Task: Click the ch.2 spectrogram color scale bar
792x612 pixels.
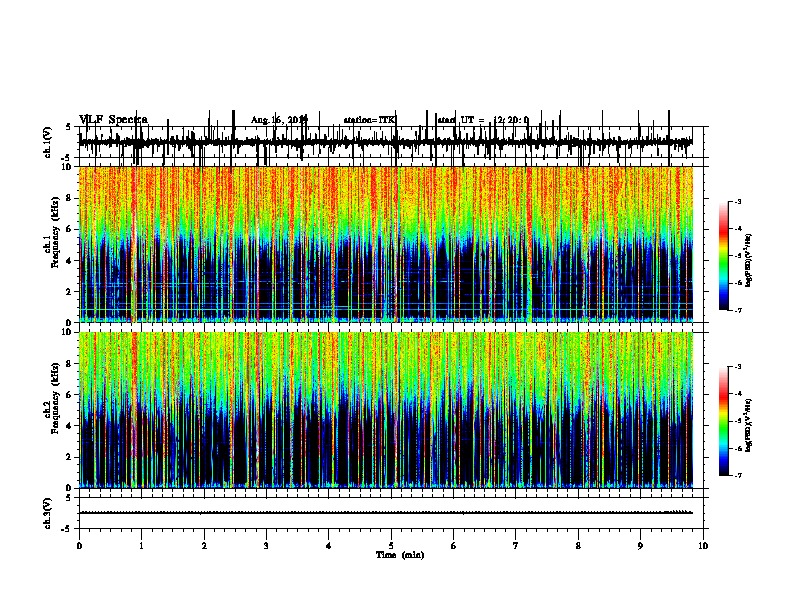Action: pyautogui.click(x=724, y=421)
